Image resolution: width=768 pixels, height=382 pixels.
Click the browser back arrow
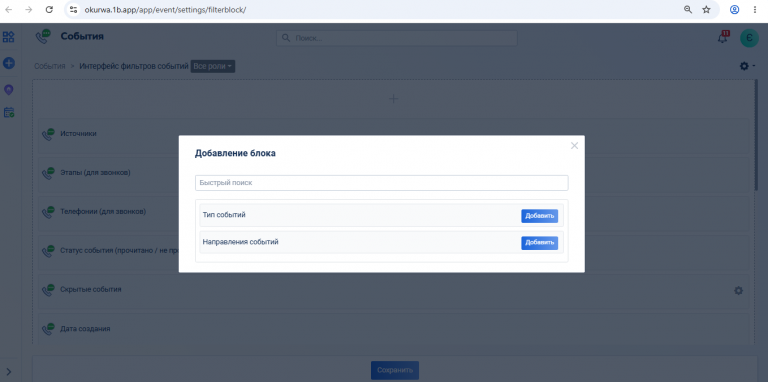pyautogui.click(x=8, y=9)
